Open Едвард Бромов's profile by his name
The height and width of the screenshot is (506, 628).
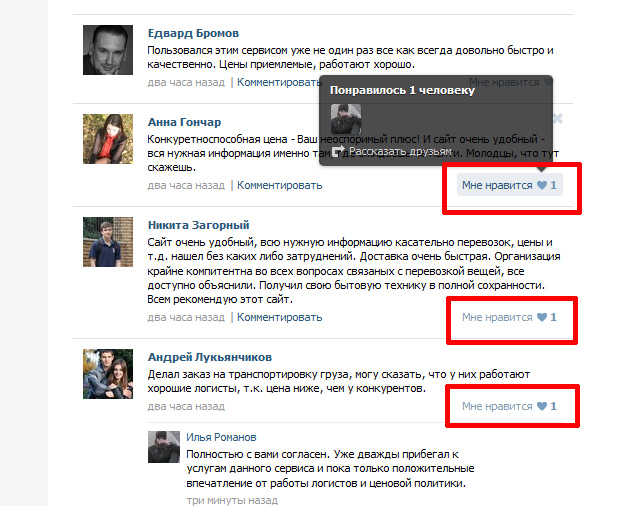193,33
